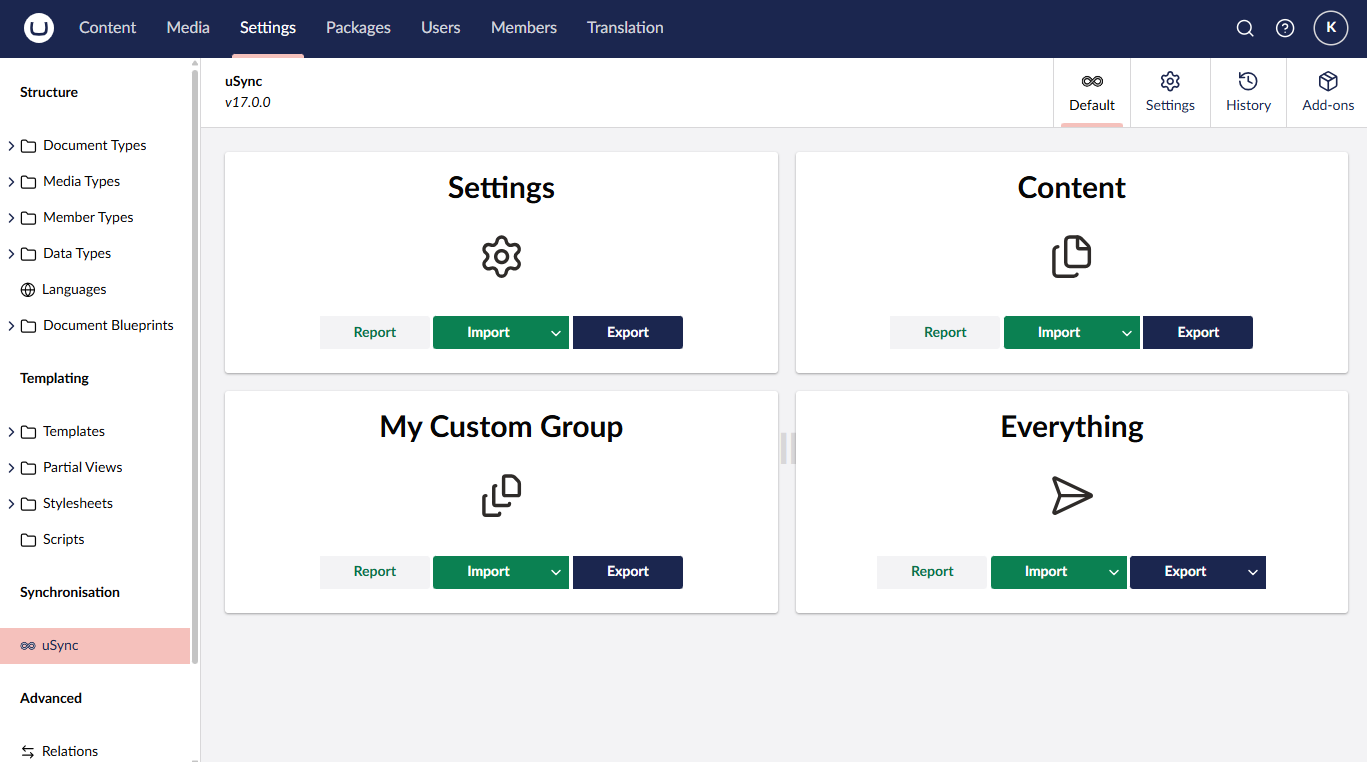Switch to the uSync Add-ons tab
Viewport: 1367px width, 762px height.
click(1328, 93)
